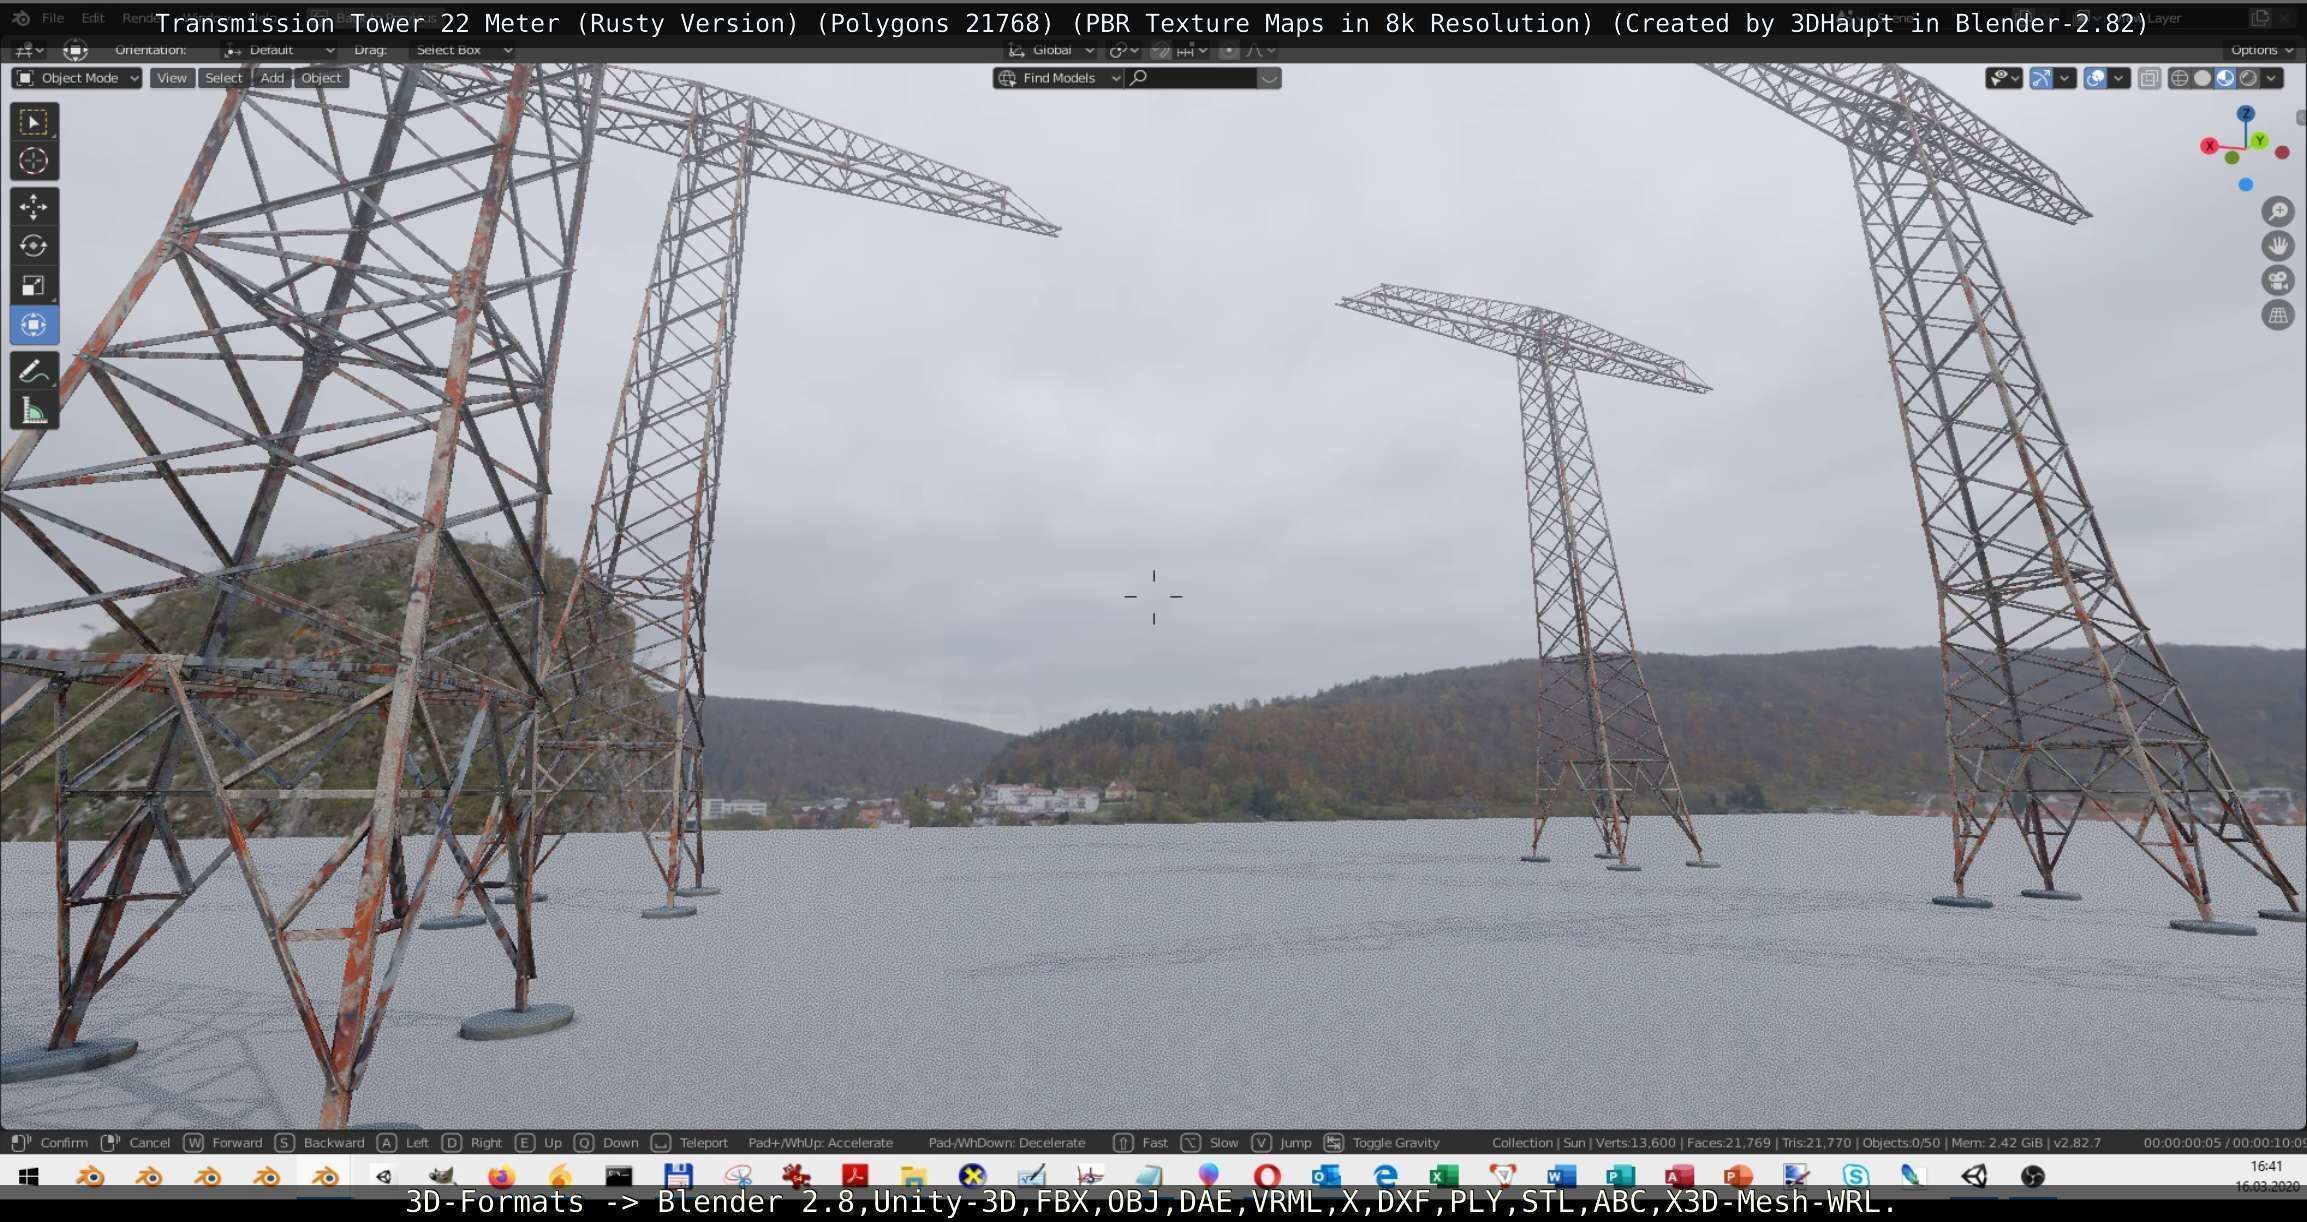Activate the 3D Cursor tool
The height and width of the screenshot is (1222, 2307).
click(33, 161)
